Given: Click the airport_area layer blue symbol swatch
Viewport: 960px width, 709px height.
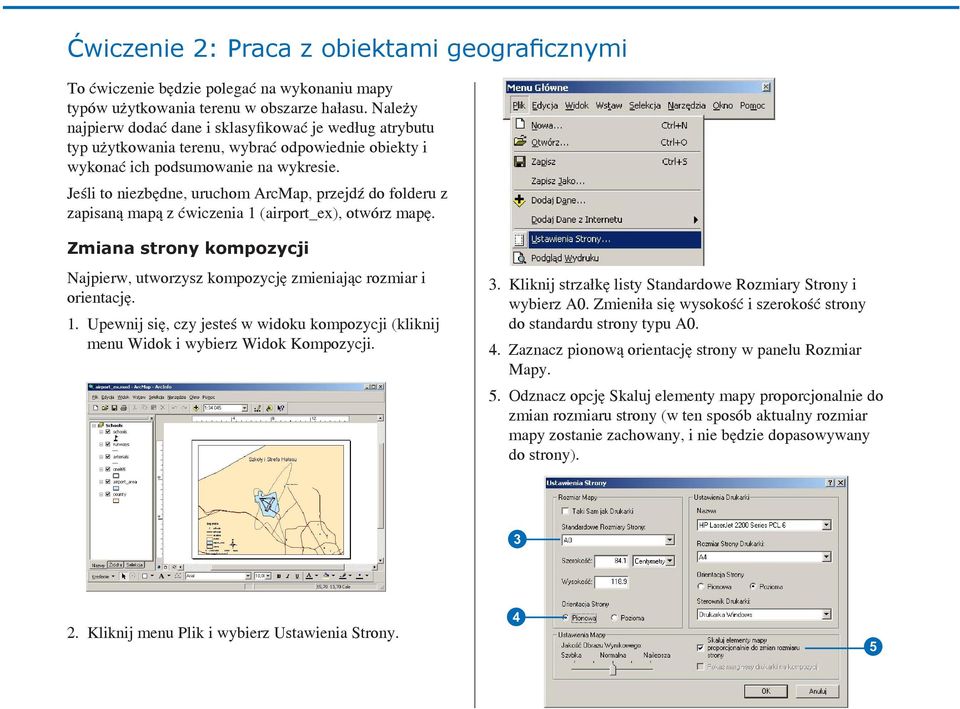Looking at the screenshot, I should 116,488.
